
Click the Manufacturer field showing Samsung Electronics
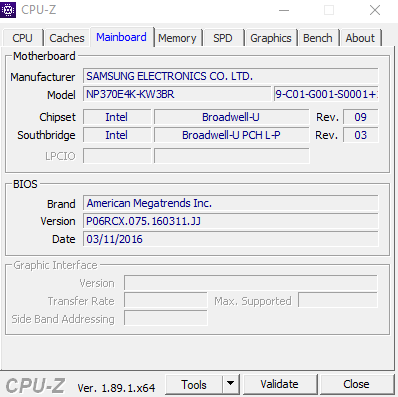pos(231,76)
